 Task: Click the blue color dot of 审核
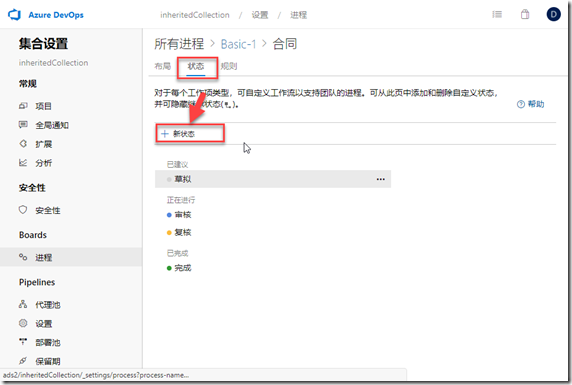169,215
